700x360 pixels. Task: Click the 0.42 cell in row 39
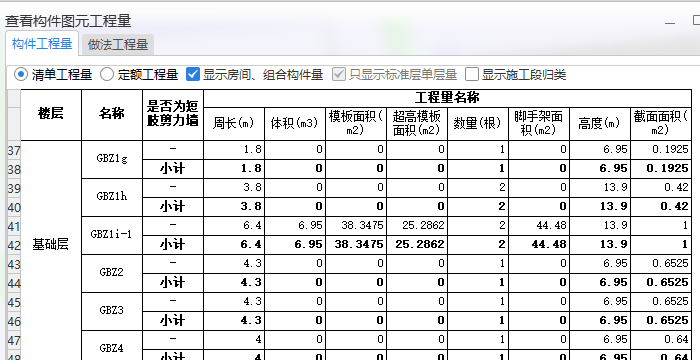(x=661, y=188)
